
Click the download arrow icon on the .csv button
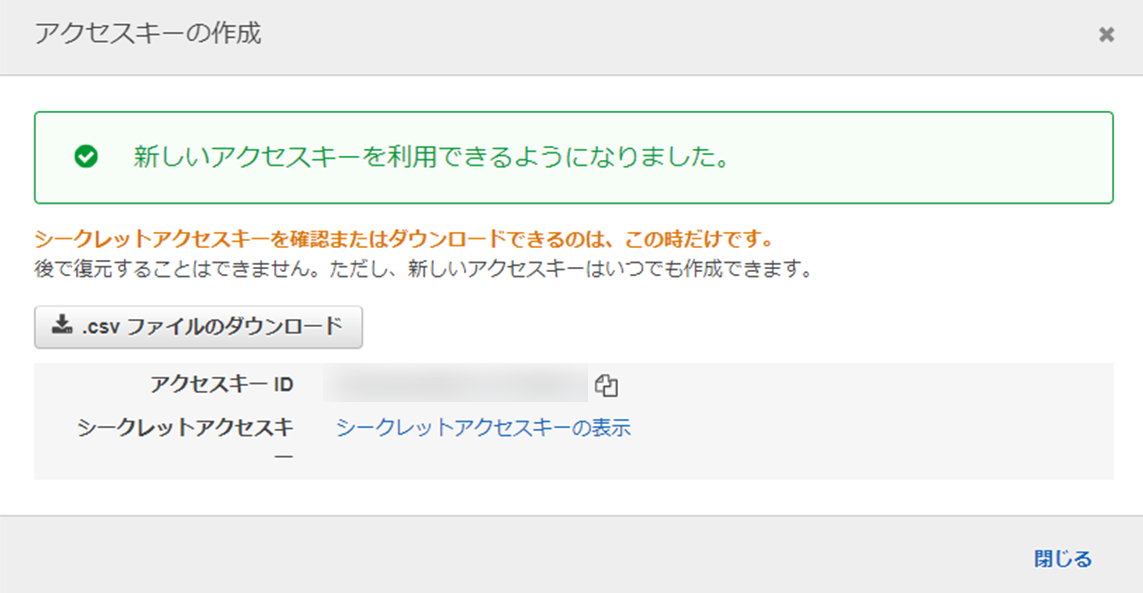[x=62, y=325]
